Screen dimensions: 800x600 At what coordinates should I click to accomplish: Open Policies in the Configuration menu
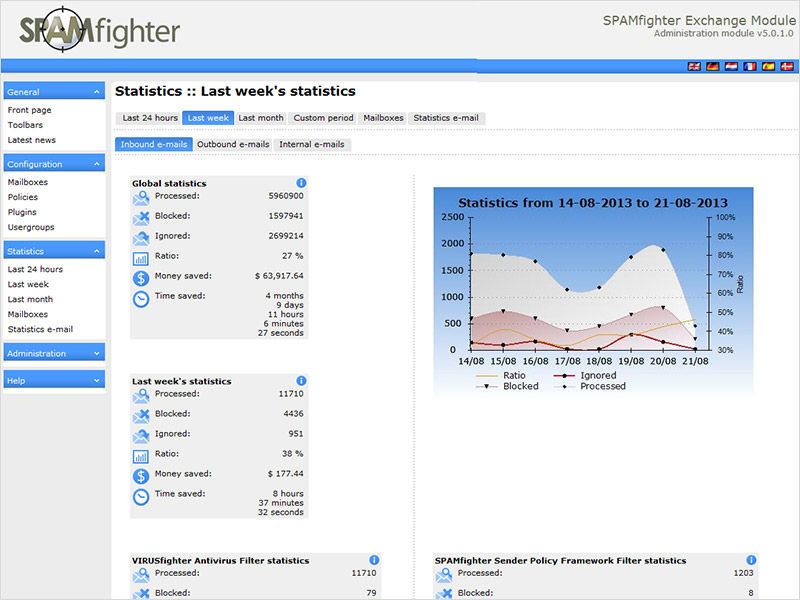pyautogui.click(x=23, y=197)
